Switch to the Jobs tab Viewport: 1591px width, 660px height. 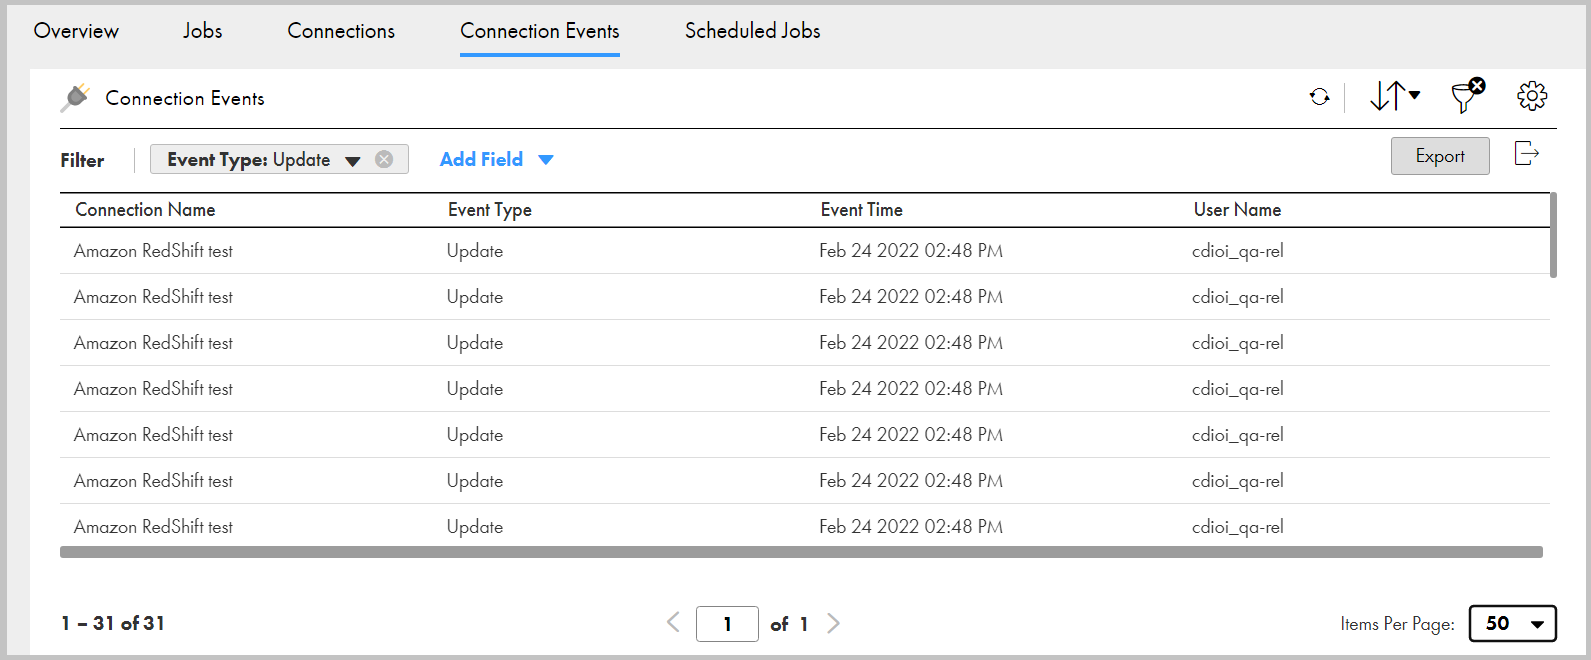[x=203, y=31]
